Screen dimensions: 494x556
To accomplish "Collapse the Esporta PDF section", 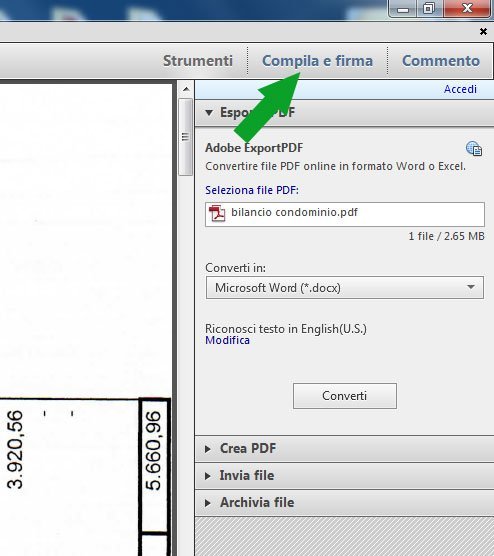I will point(344,113).
